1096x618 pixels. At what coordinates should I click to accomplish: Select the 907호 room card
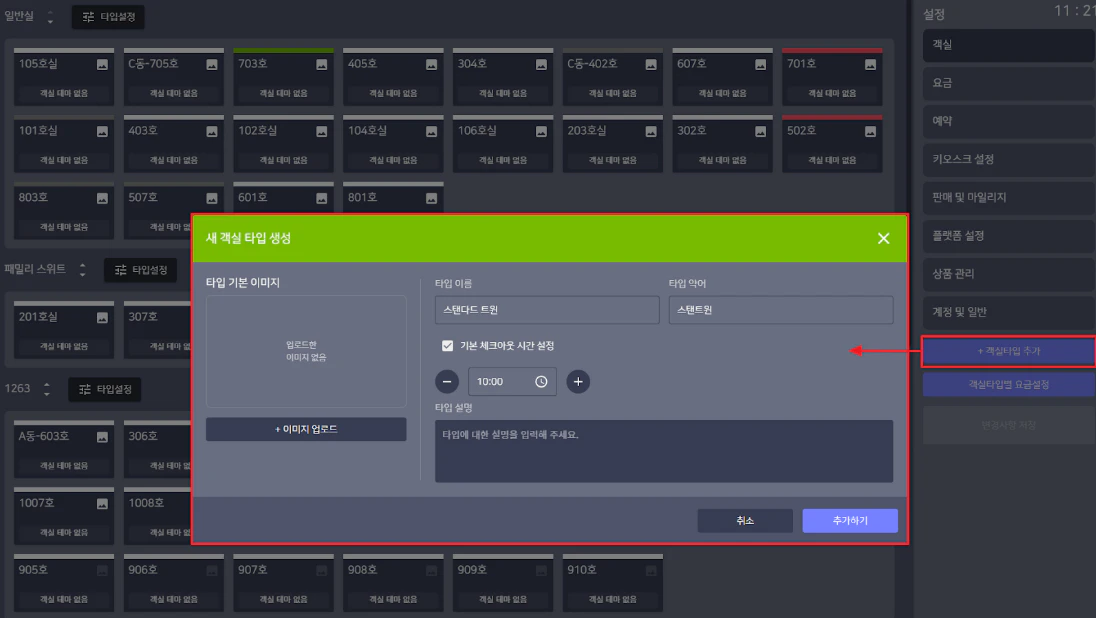(283, 584)
